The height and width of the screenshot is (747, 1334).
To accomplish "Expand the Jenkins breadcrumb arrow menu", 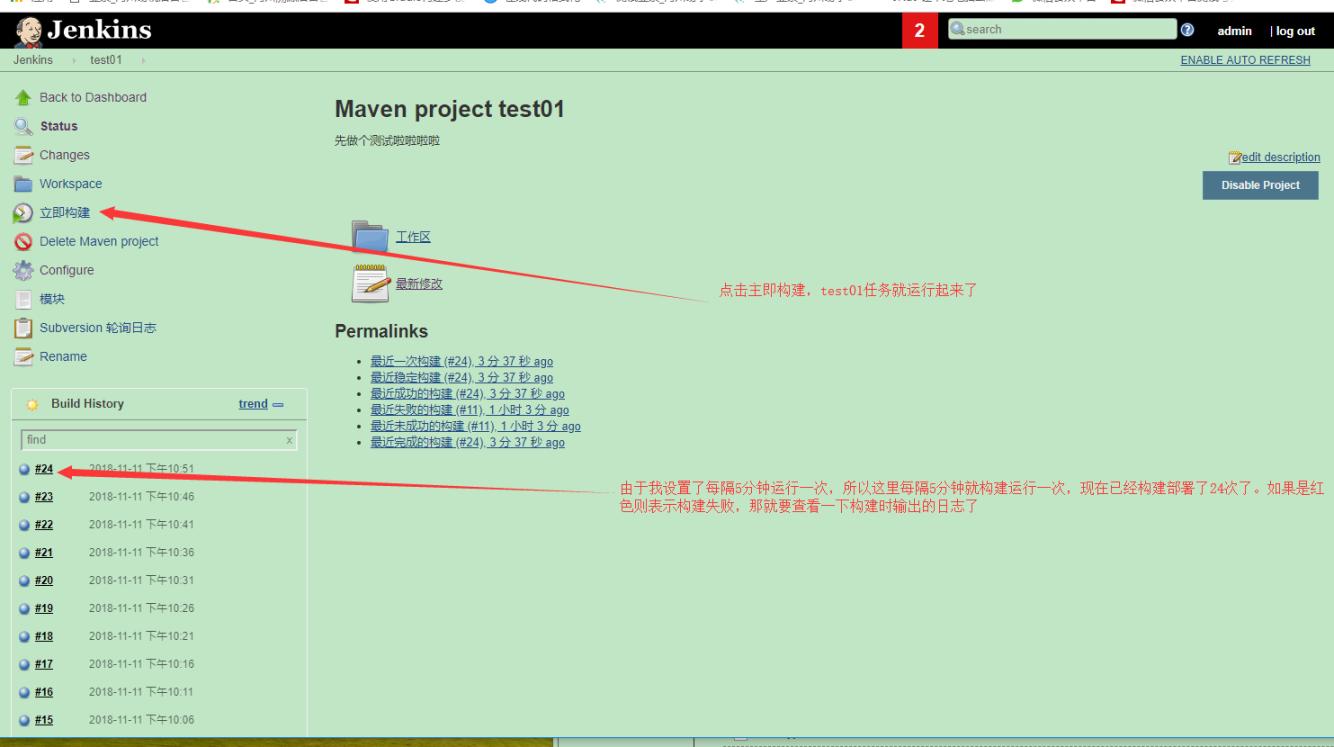I will tap(71, 61).
